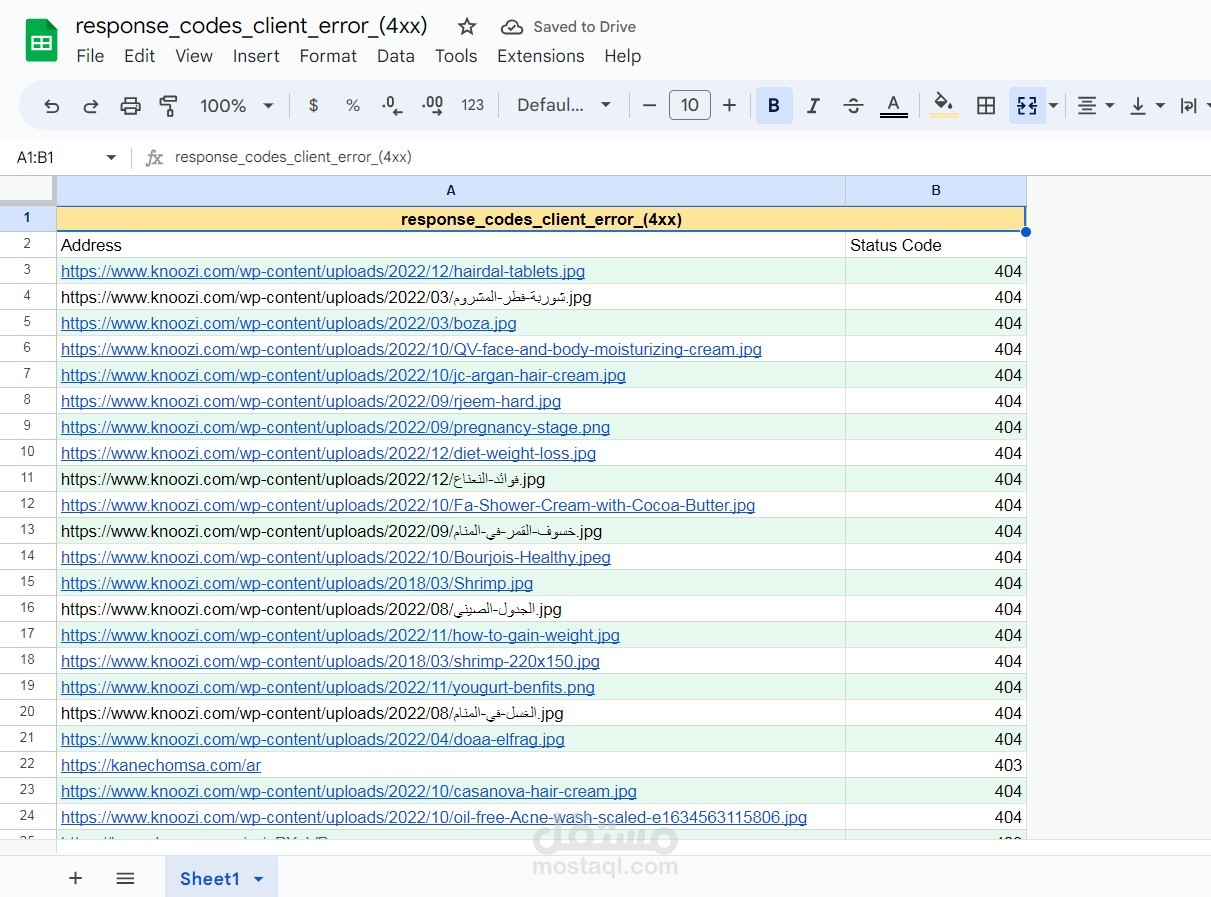Image resolution: width=1211 pixels, height=897 pixels.
Task: Toggle merge cells button
Action: click(1027, 105)
